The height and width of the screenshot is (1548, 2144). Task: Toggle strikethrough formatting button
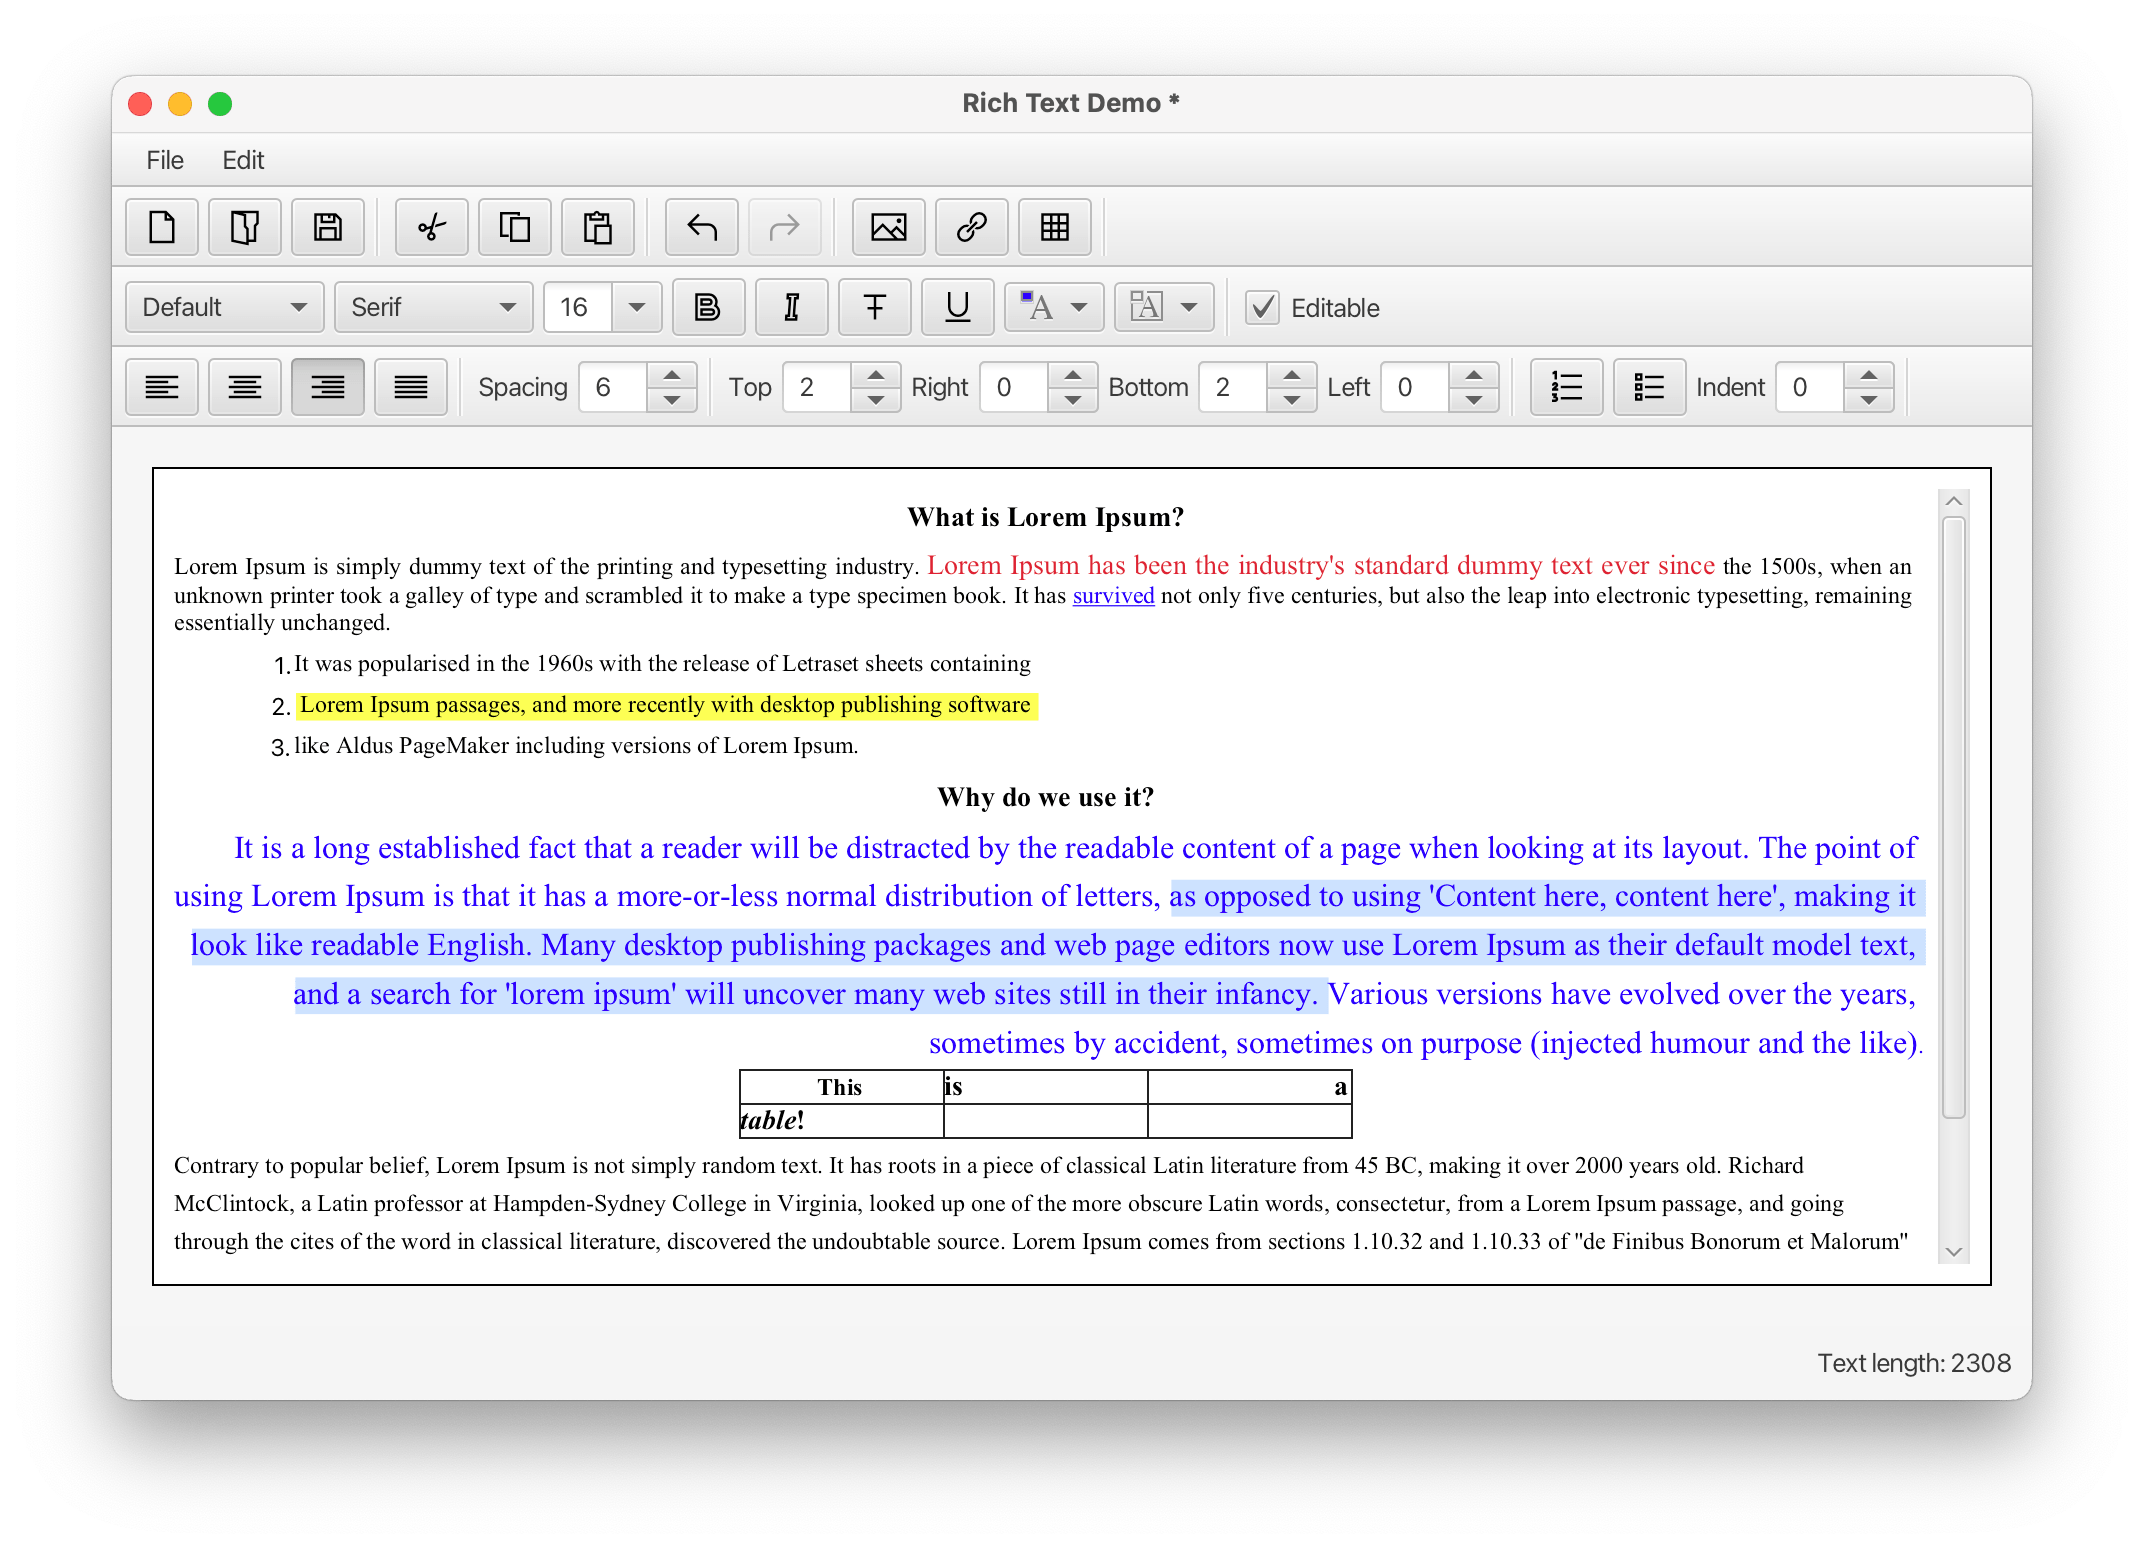[x=875, y=307]
